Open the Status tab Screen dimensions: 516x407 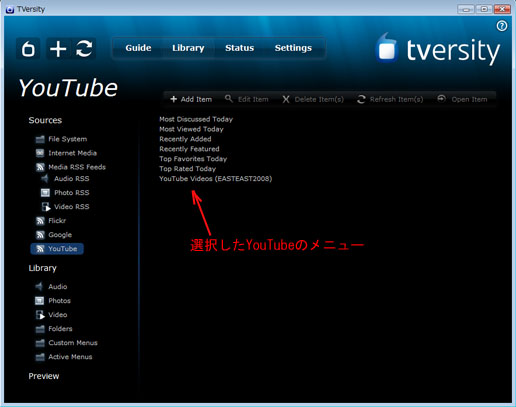click(240, 48)
